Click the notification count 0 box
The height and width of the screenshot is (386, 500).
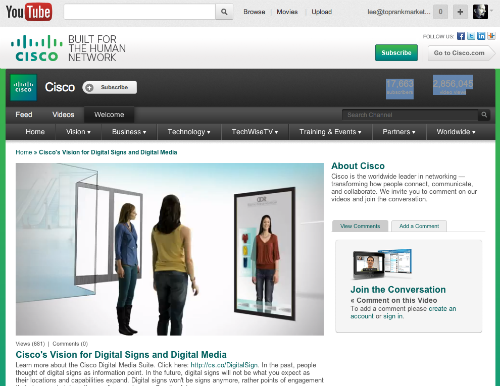pos(440,12)
